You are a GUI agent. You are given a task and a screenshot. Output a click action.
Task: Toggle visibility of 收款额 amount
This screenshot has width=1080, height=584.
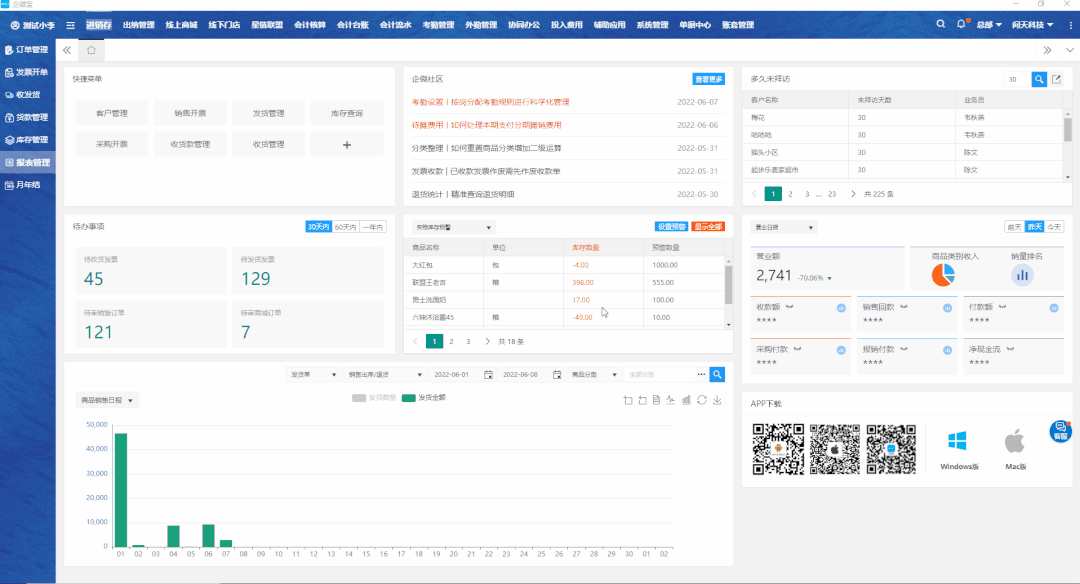click(790, 307)
